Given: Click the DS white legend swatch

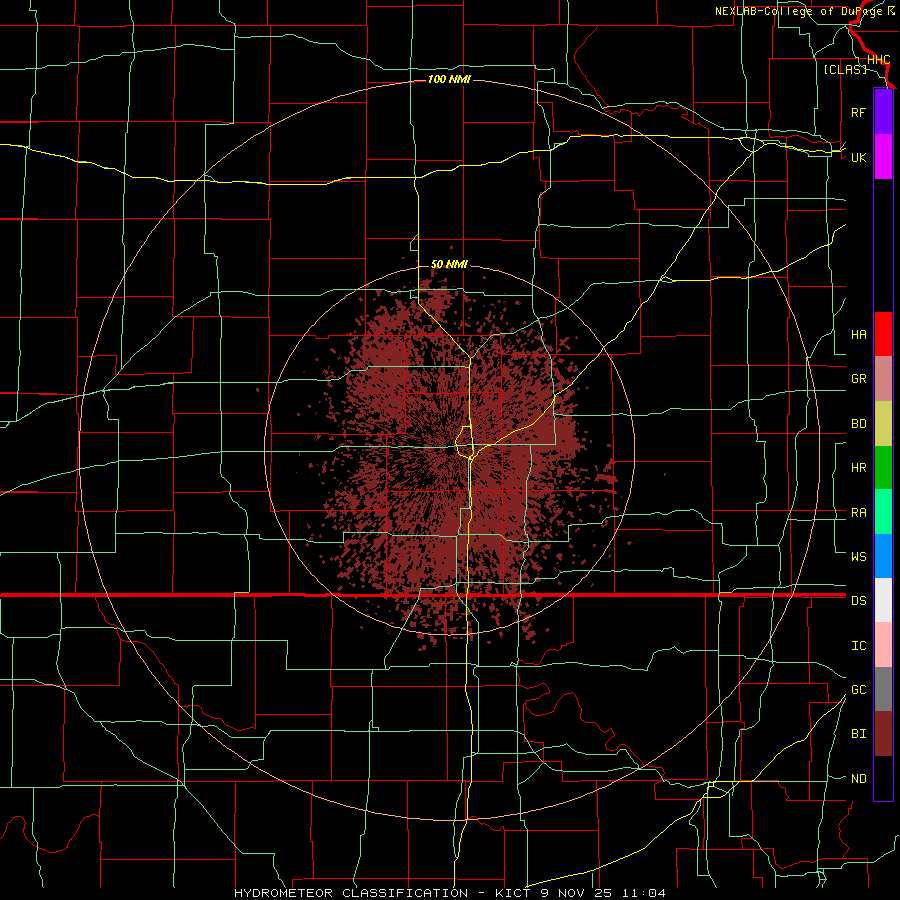Looking at the screenshot, I should coord(883,600).
